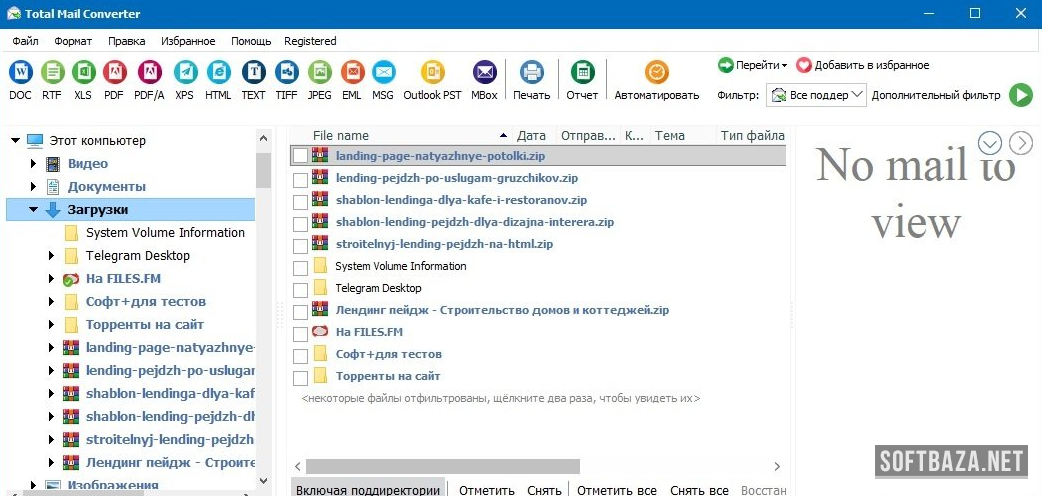Choose the HTML conversion icon
This screenshot has height=496, width=1042.
[x=218, y=73]
